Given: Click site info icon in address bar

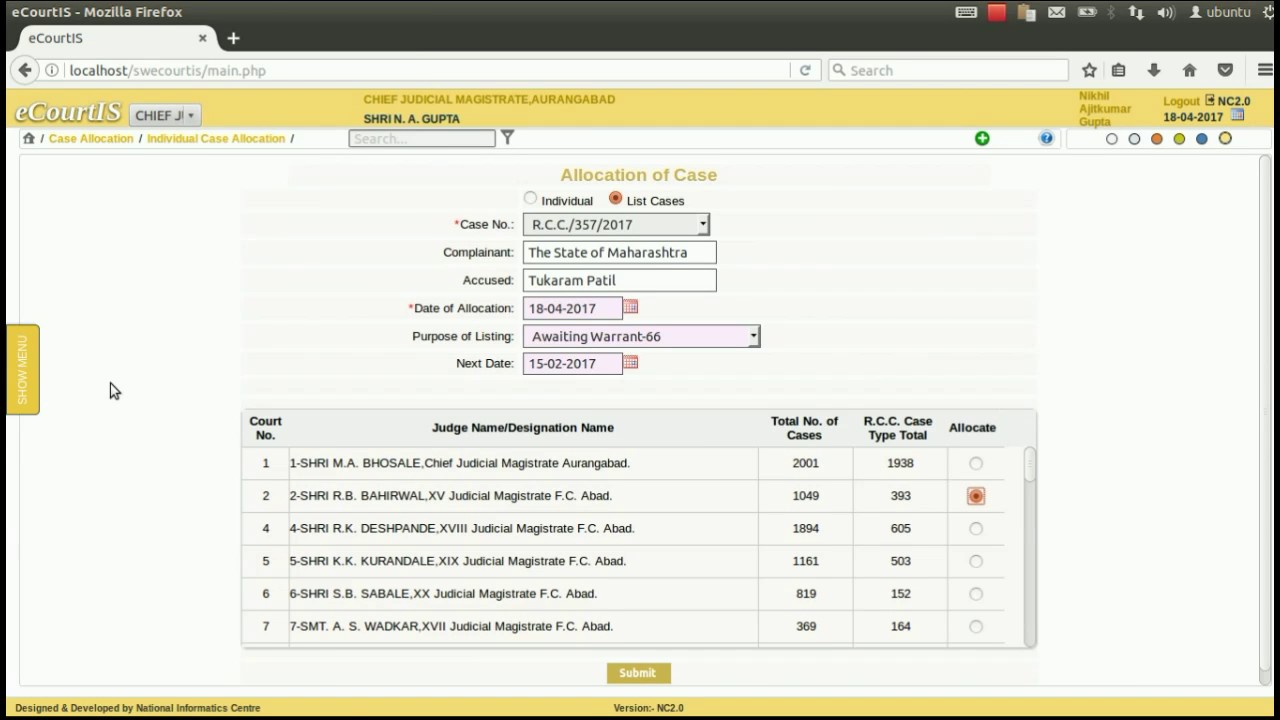Looking at the screenshot, I should point(52,70).
